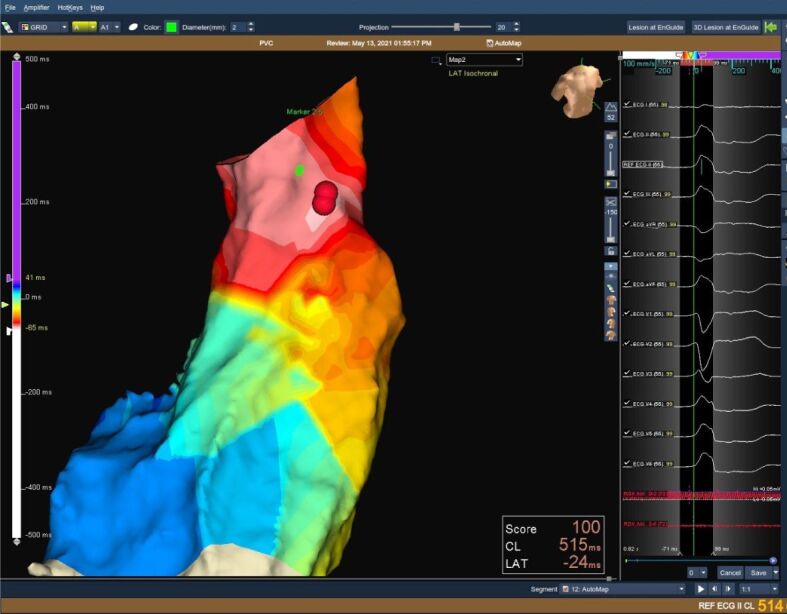Image resolution: width=787 pixels, height=614 pixels.
Task: Toggle the padlock icon
Action: [610, 251]
